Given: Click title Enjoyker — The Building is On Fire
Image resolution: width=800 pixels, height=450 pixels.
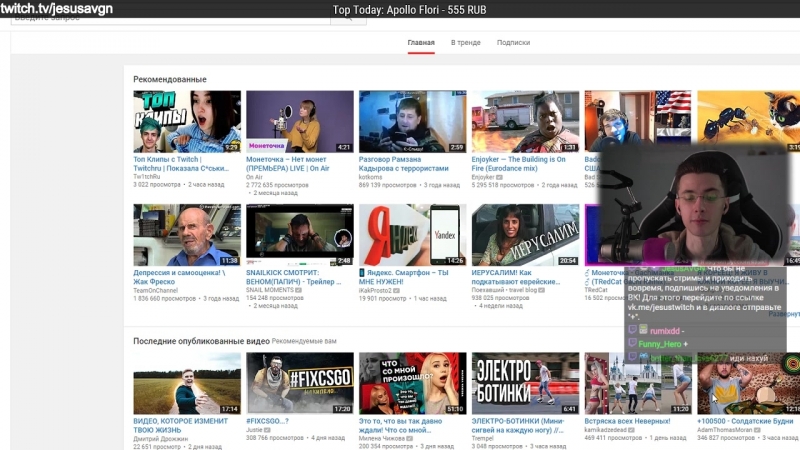Looking at the screenshot, I should click(518, 163).
